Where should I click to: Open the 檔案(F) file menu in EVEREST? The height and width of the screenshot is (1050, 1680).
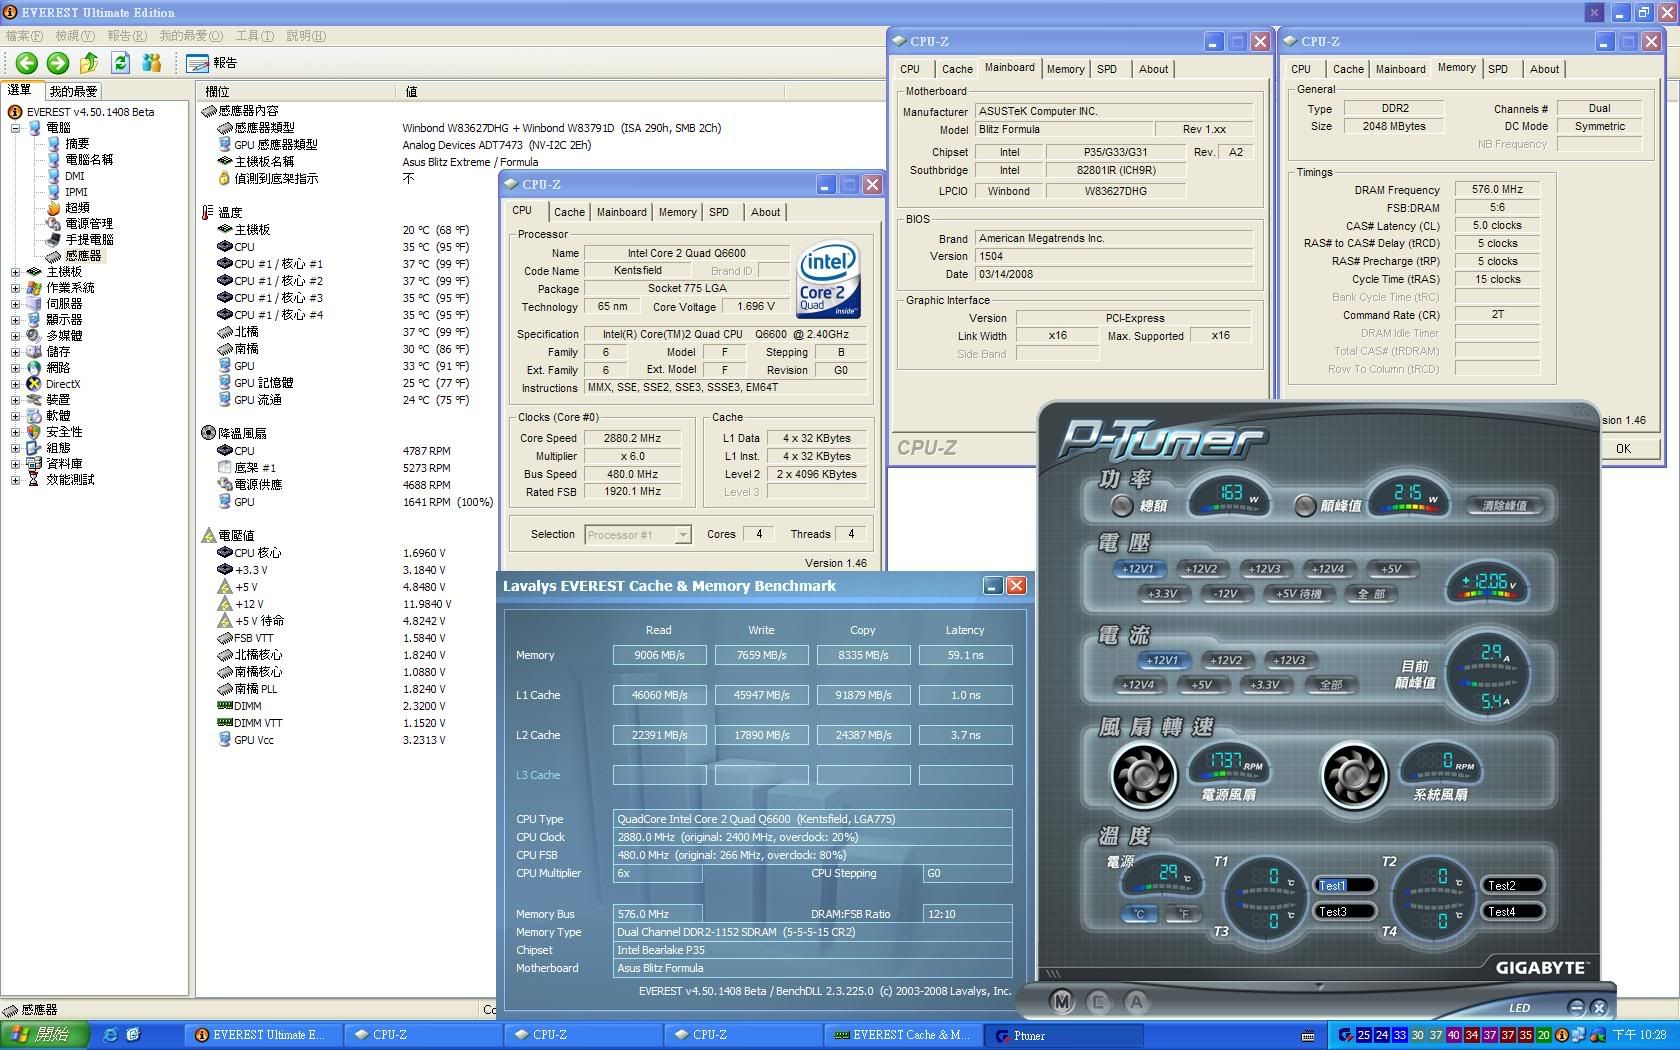tap(25, 36)
